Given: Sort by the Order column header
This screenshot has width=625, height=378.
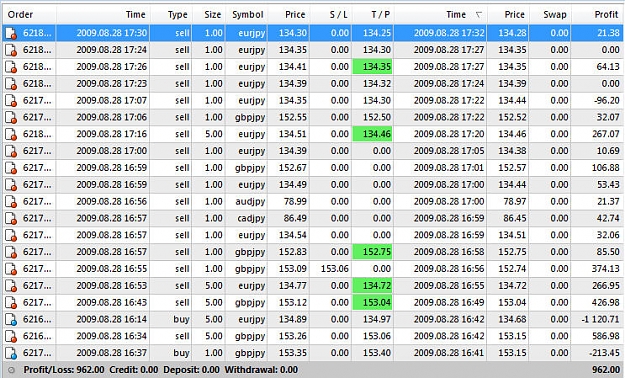Looking at the screenshot, I should (20, 15).
